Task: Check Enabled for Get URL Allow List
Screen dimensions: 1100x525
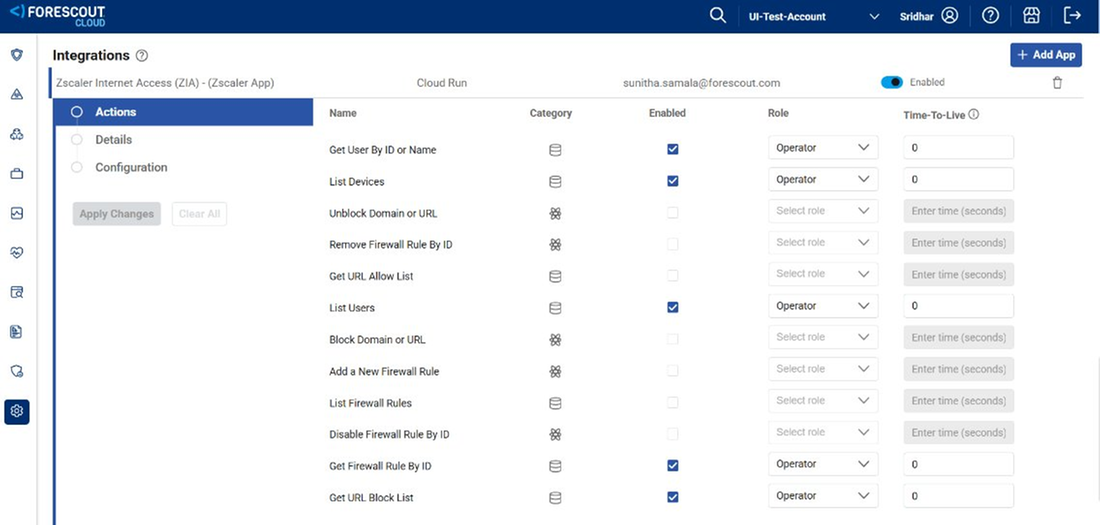Action: [673, 275]
